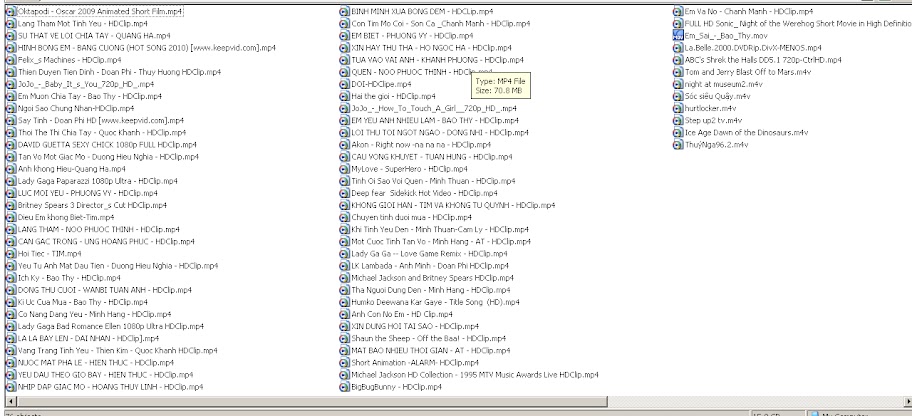Select LUC MOI YEU - PHUONG VY file
912x416 pixels.
87,193
